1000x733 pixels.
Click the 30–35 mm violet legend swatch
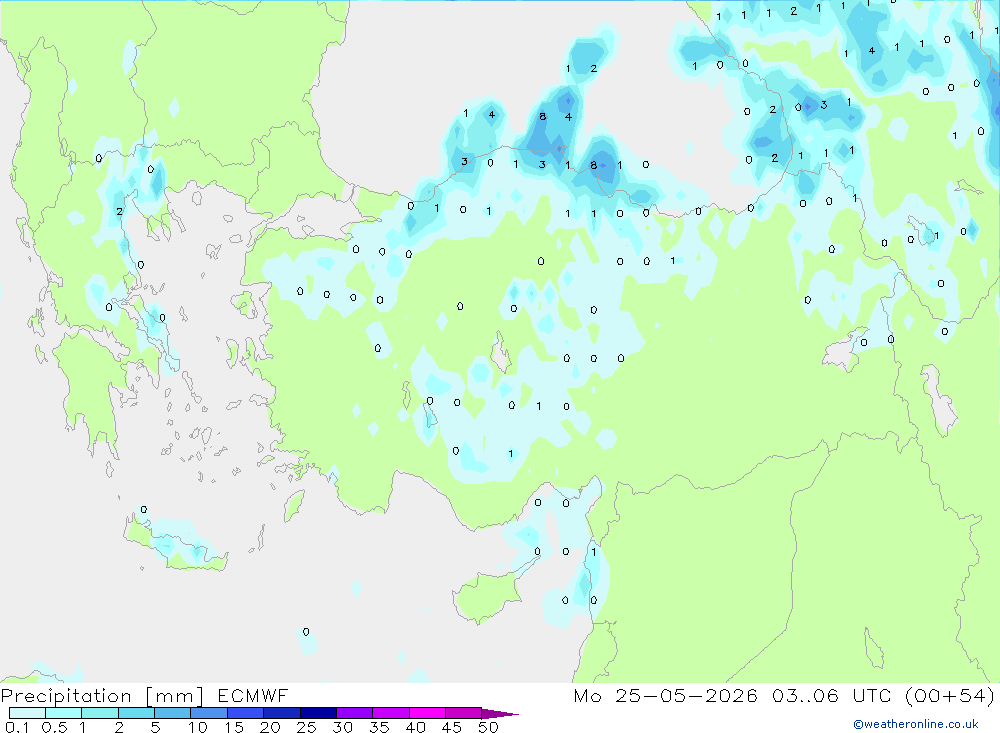click(355, 713)
